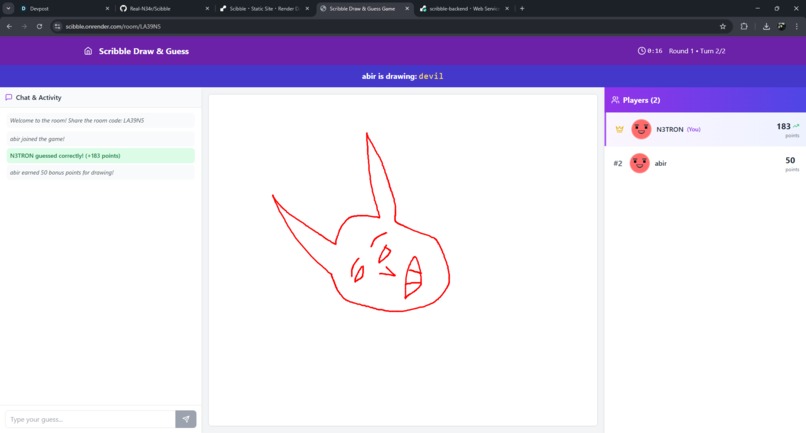Click abir's 50 points score
The image size is (806, 433).
[790, 160]
